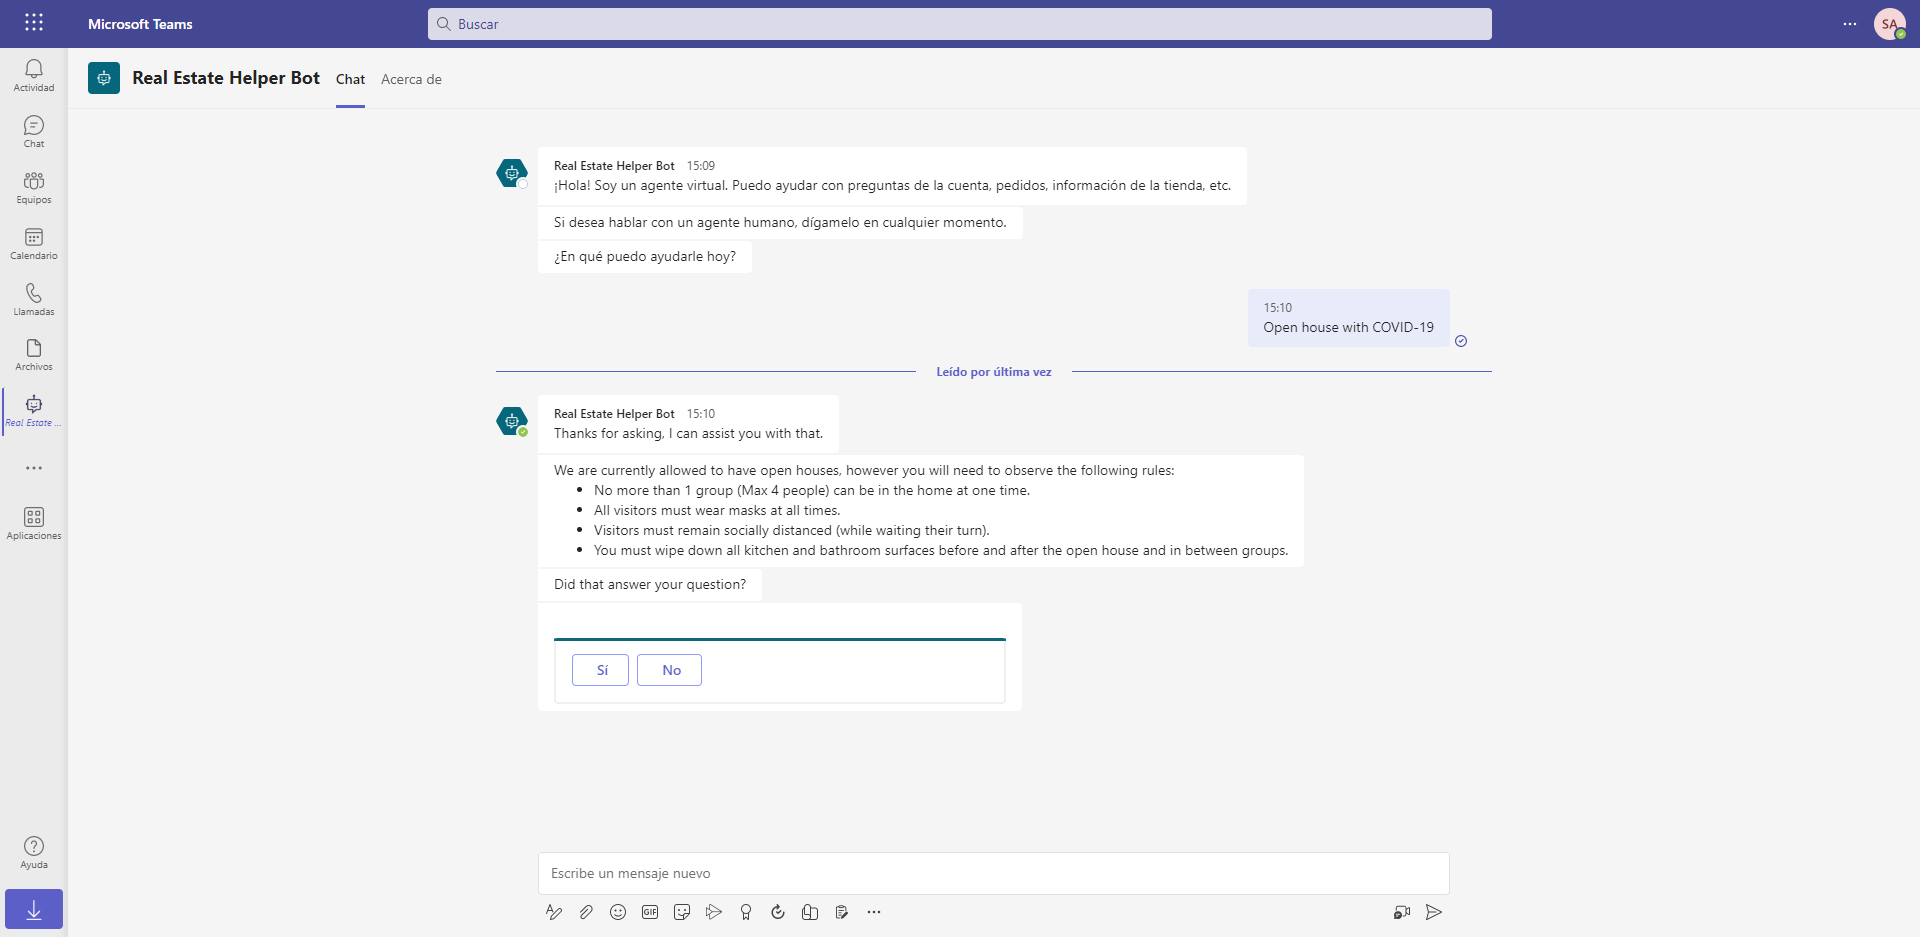
Task: Click the 'Escribe un mensaje nuevo' compose box
Action: tap(994, 873)
